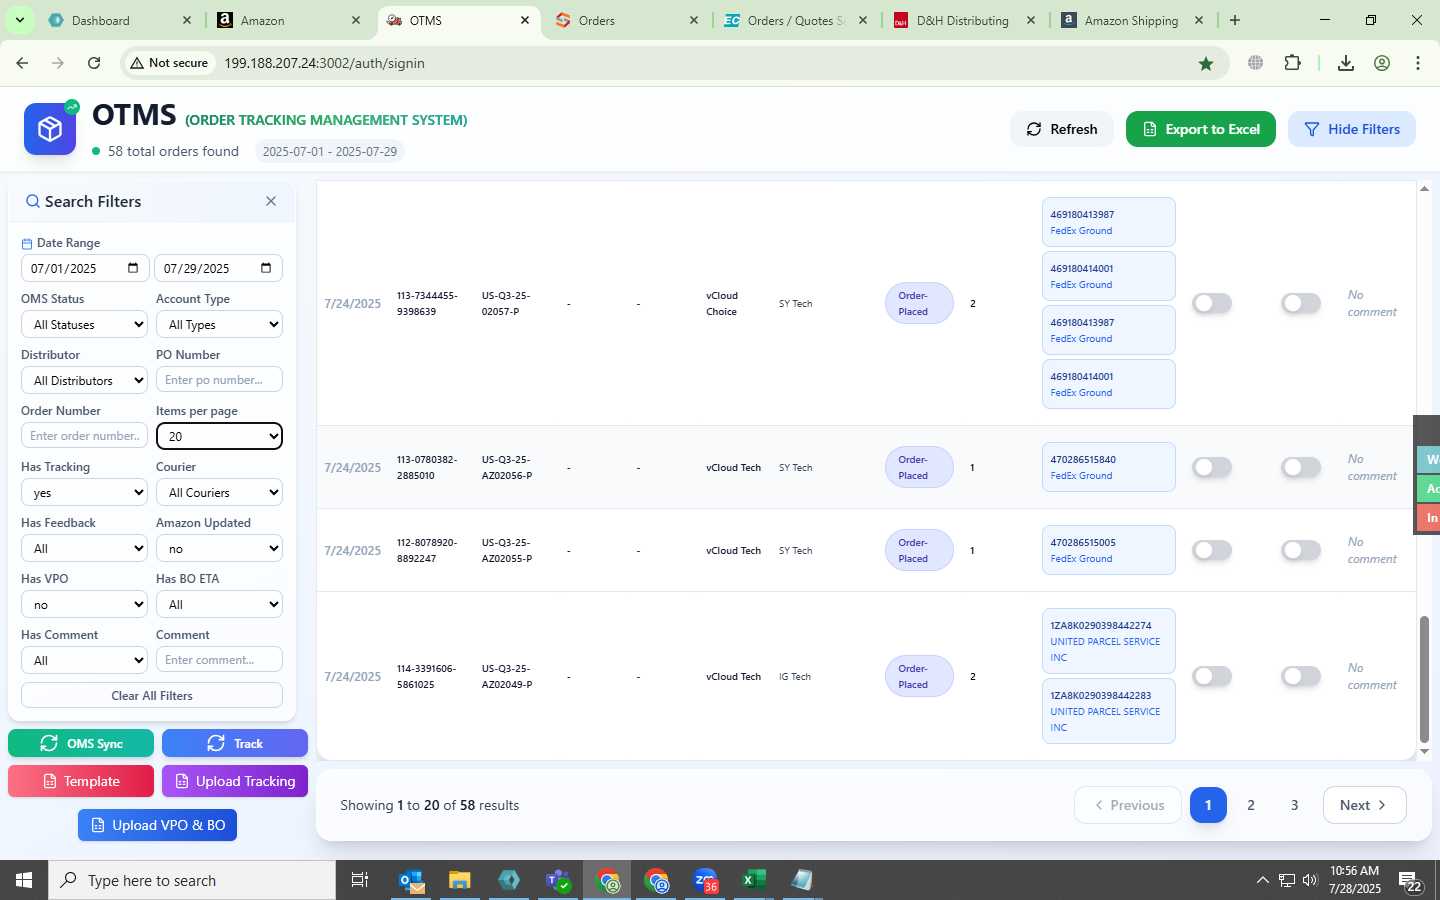Click Export to Excel button
The width and height of the screenshot is (1440, 900).
tap(1201, 129)
